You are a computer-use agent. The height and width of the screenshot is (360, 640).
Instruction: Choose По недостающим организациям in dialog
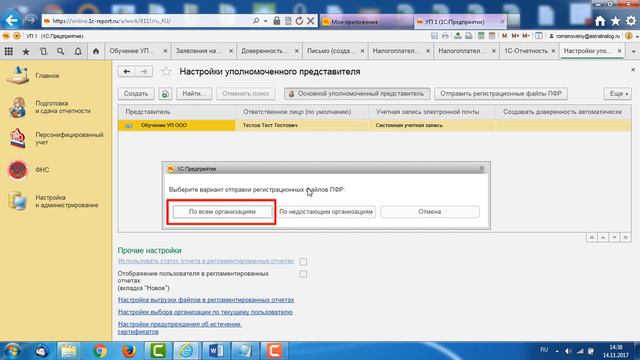click(x=326, y=212)
